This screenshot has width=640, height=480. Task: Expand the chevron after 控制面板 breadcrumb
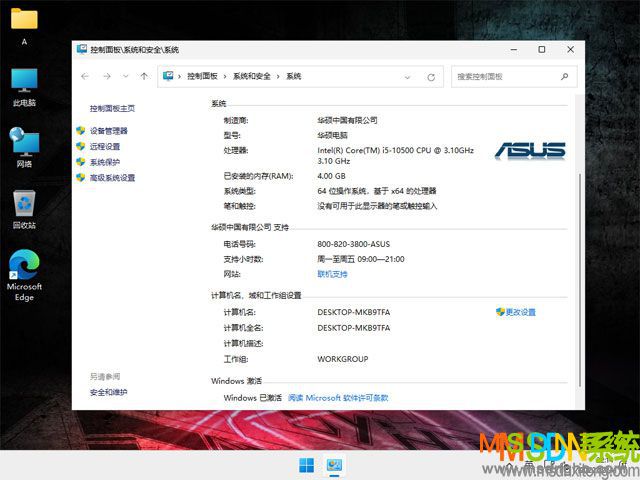(225, 77)
